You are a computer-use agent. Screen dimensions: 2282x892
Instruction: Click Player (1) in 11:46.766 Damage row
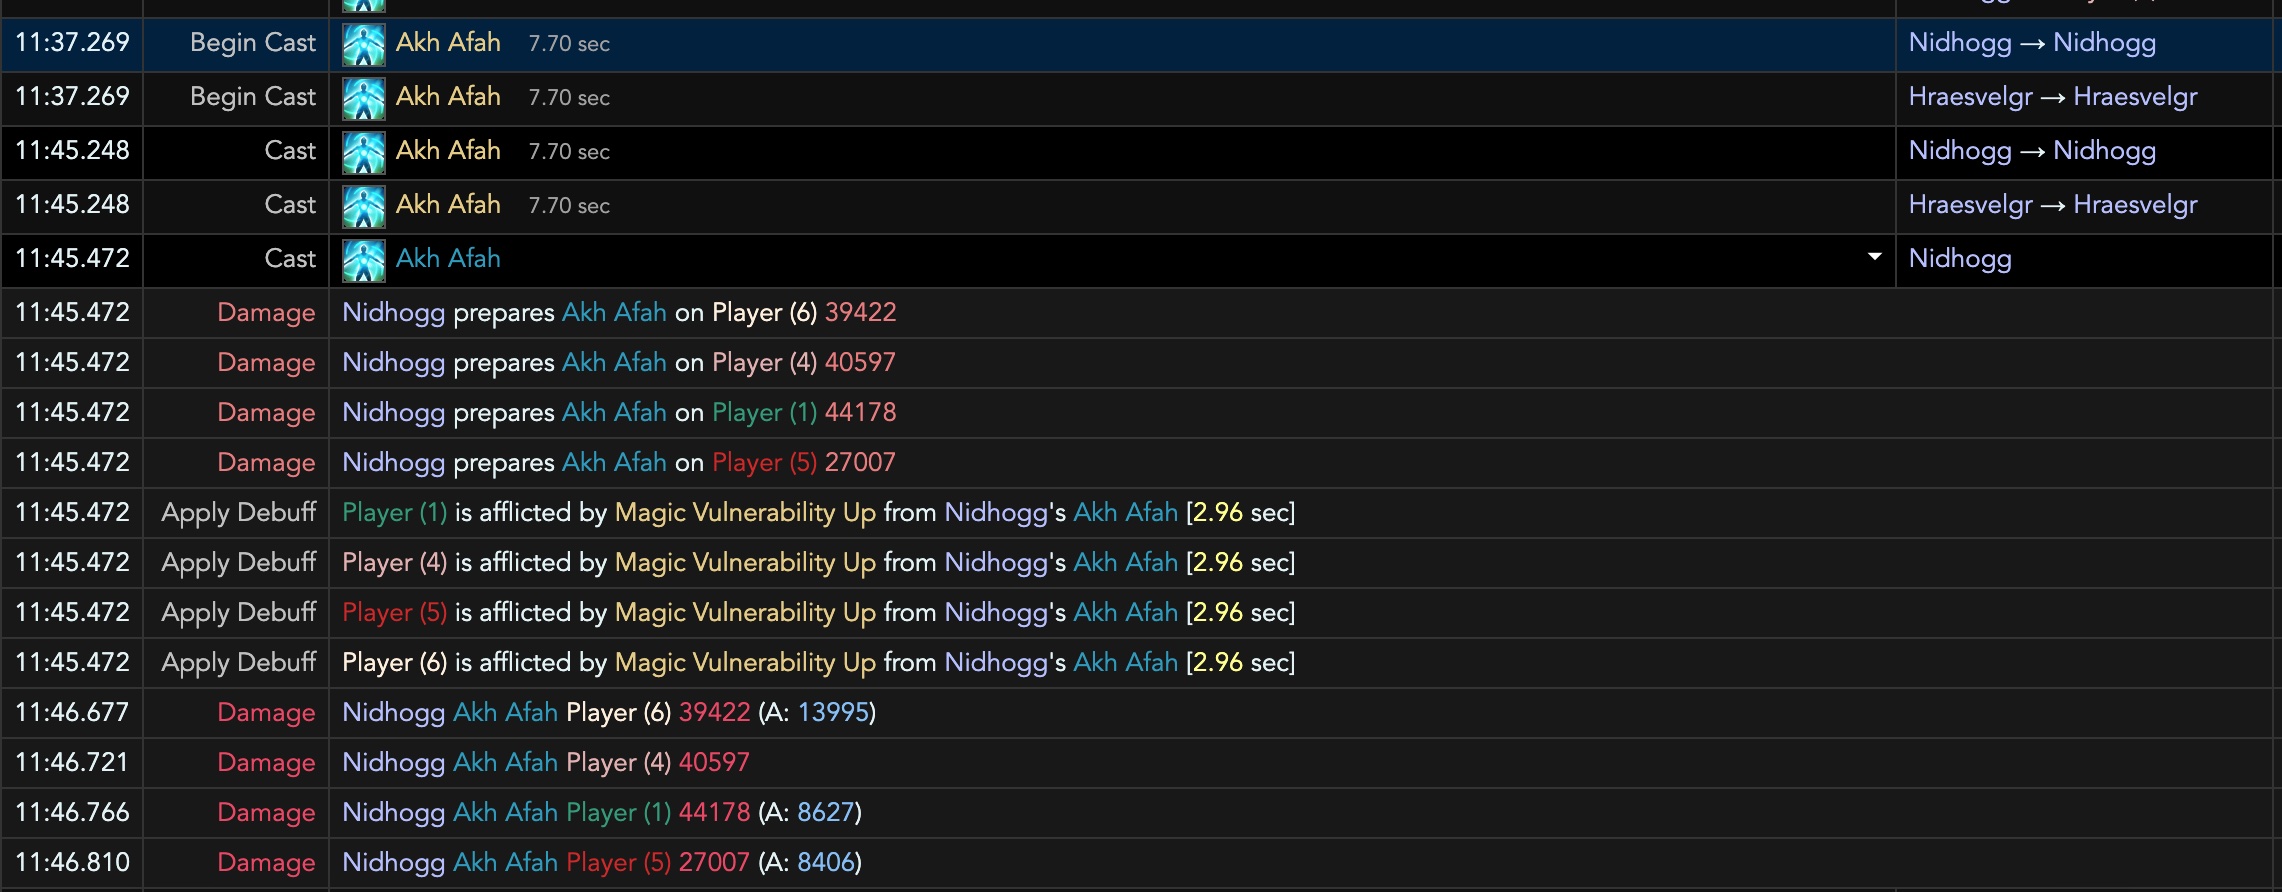tap(618, 813)
